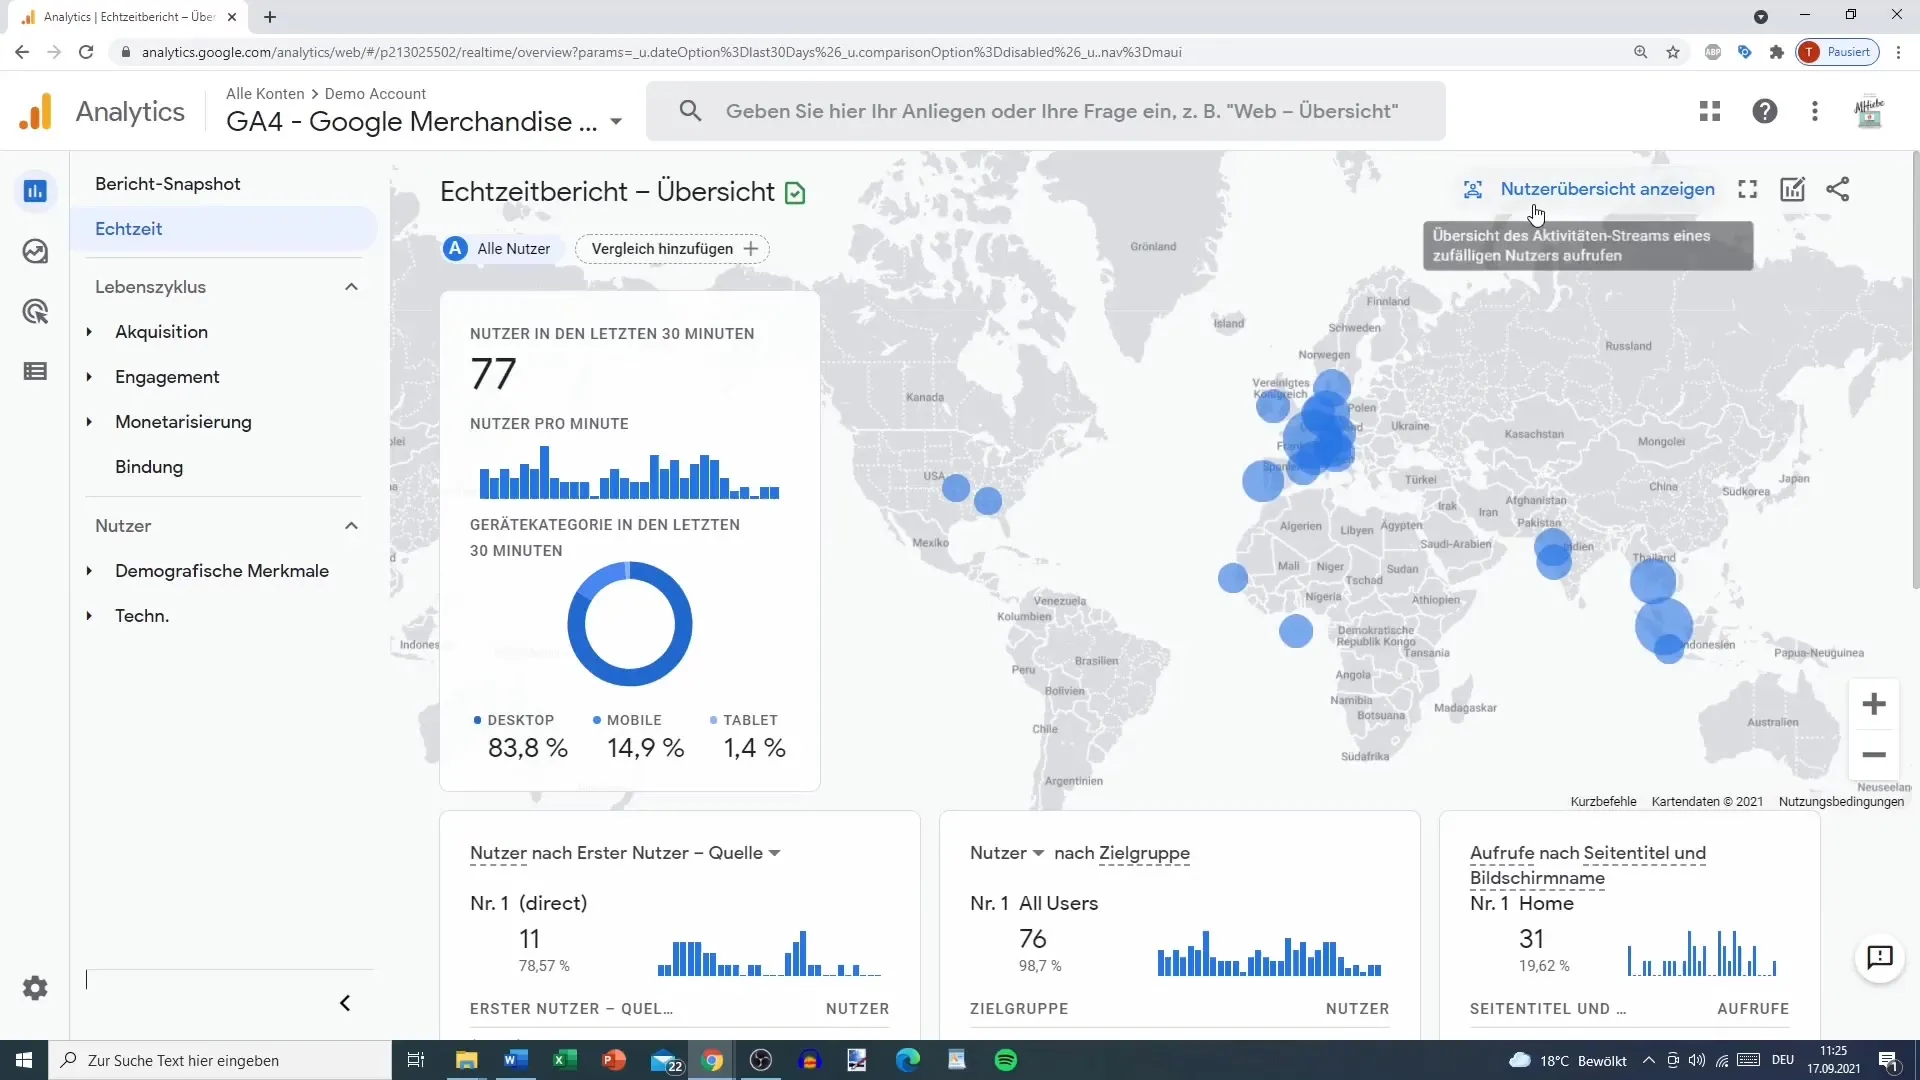Click the share report icon

1838,189
